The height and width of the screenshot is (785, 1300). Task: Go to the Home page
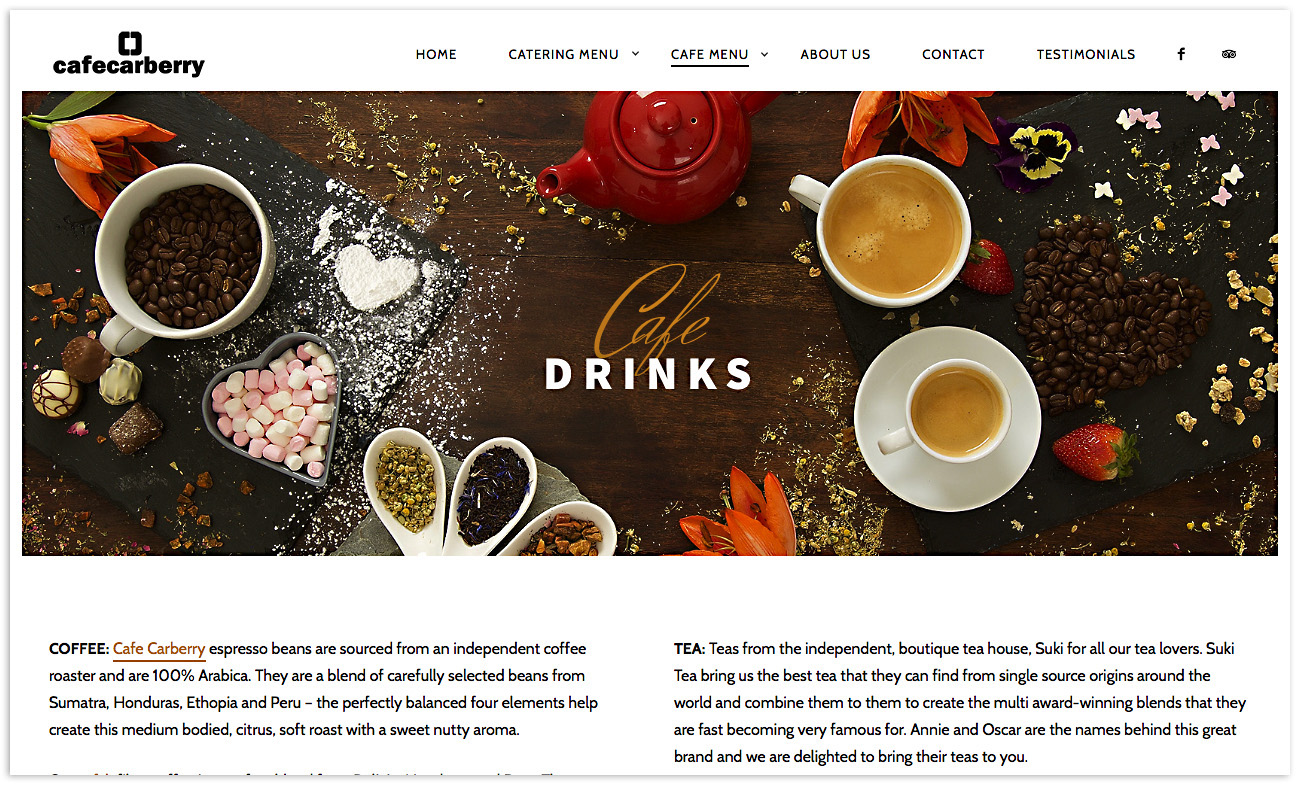[x=436, y=55]
